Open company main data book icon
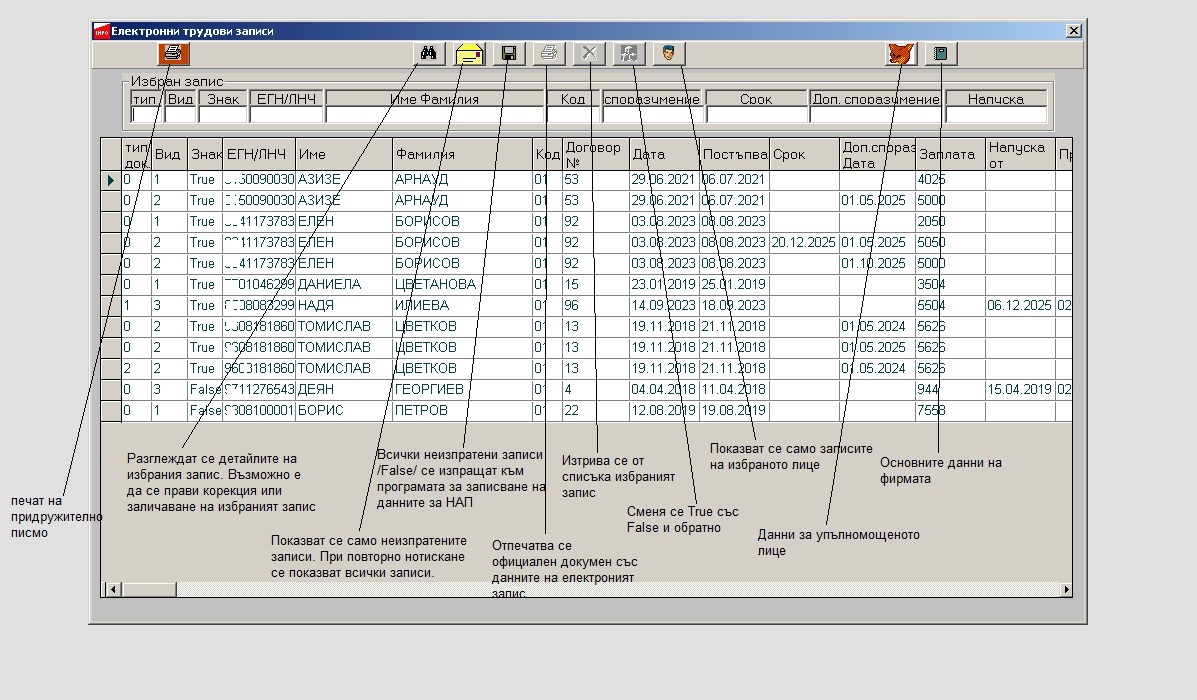Image resolution: width=1197 pixels, height=700 pixels. pyautogui.click(x=941, y=53)
